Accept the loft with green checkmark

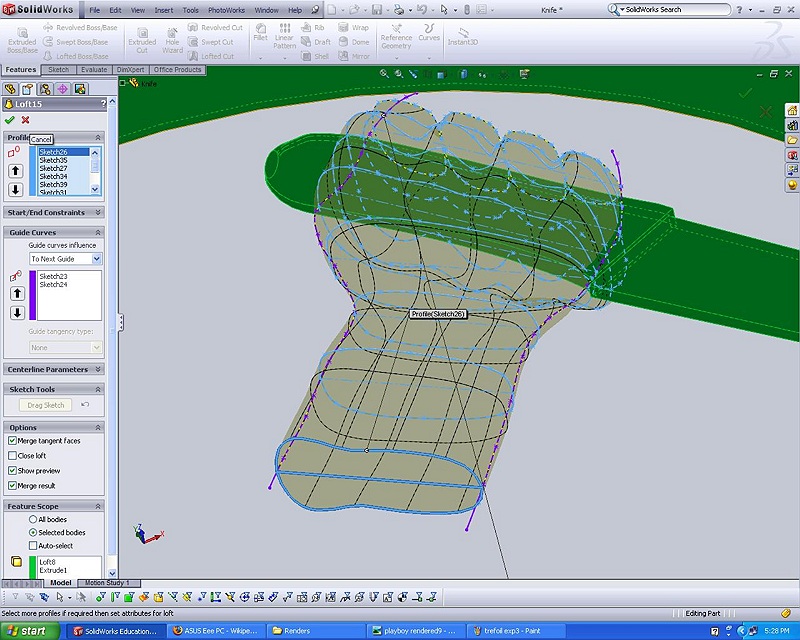10,120
